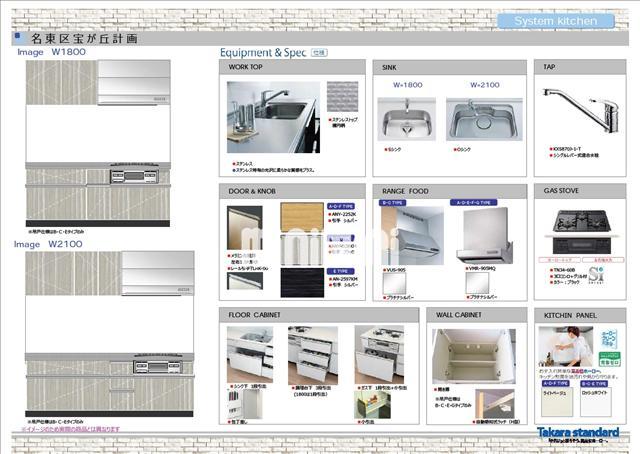Image resolution: width=640 pixels, height=454 pixels.
Task: Select the TAP section header
Action: point(580,67)
